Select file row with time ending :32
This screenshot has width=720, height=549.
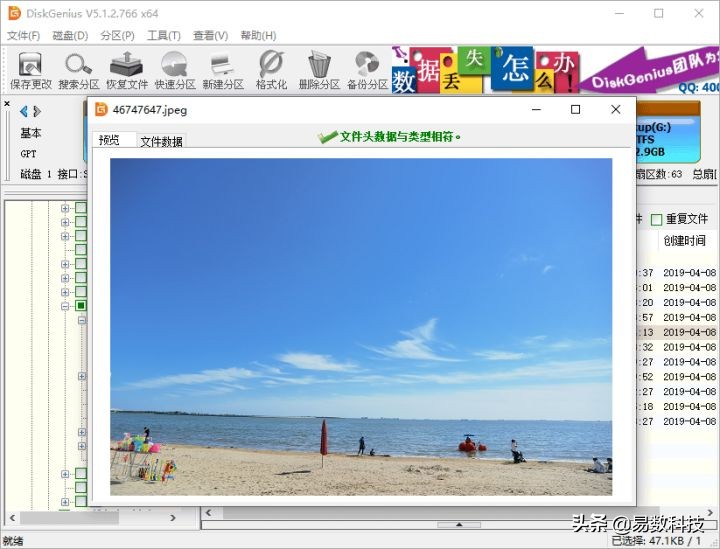pos(678,347)
